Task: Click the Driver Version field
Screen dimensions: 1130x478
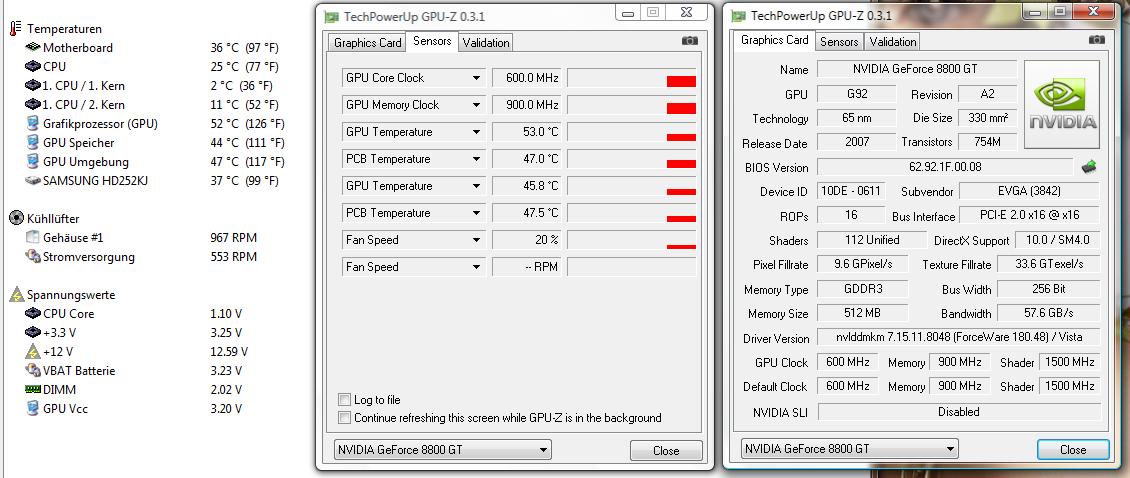Action: coord(959,337)
